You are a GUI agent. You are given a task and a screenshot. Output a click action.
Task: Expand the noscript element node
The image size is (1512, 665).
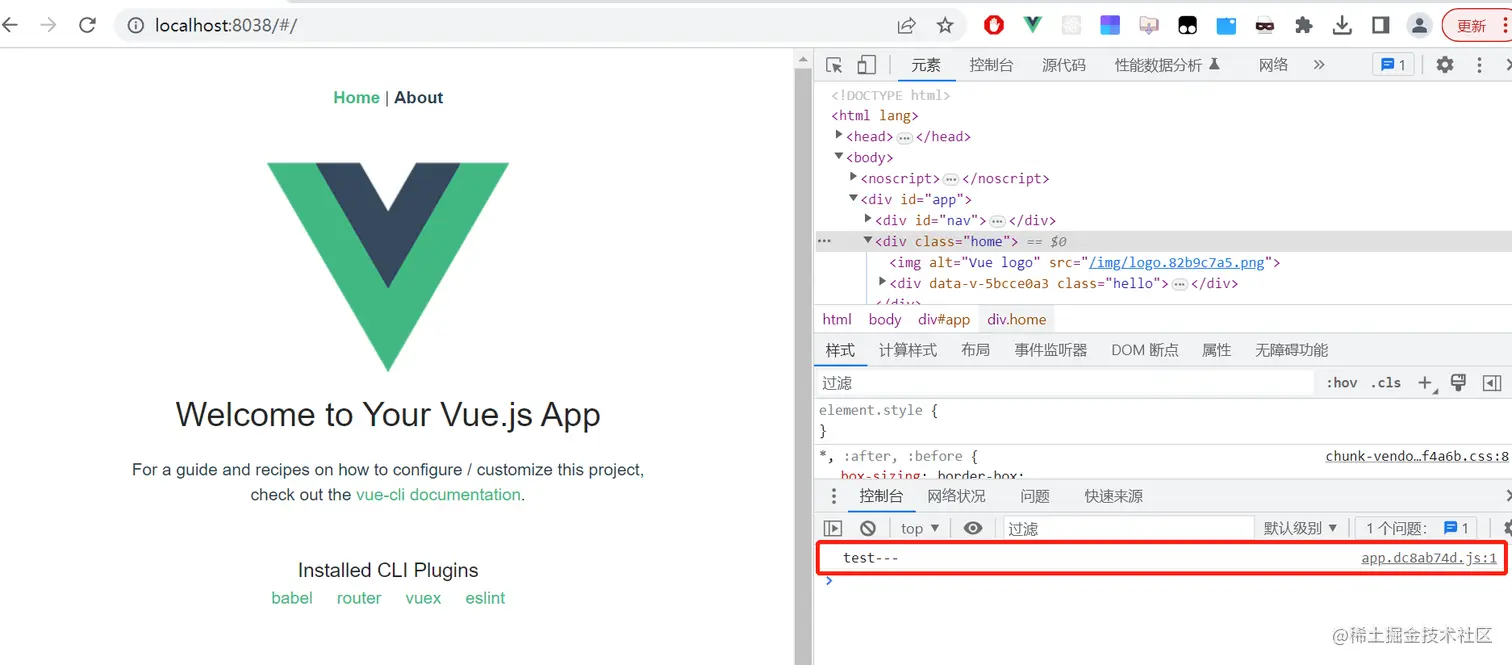[854, 178]
